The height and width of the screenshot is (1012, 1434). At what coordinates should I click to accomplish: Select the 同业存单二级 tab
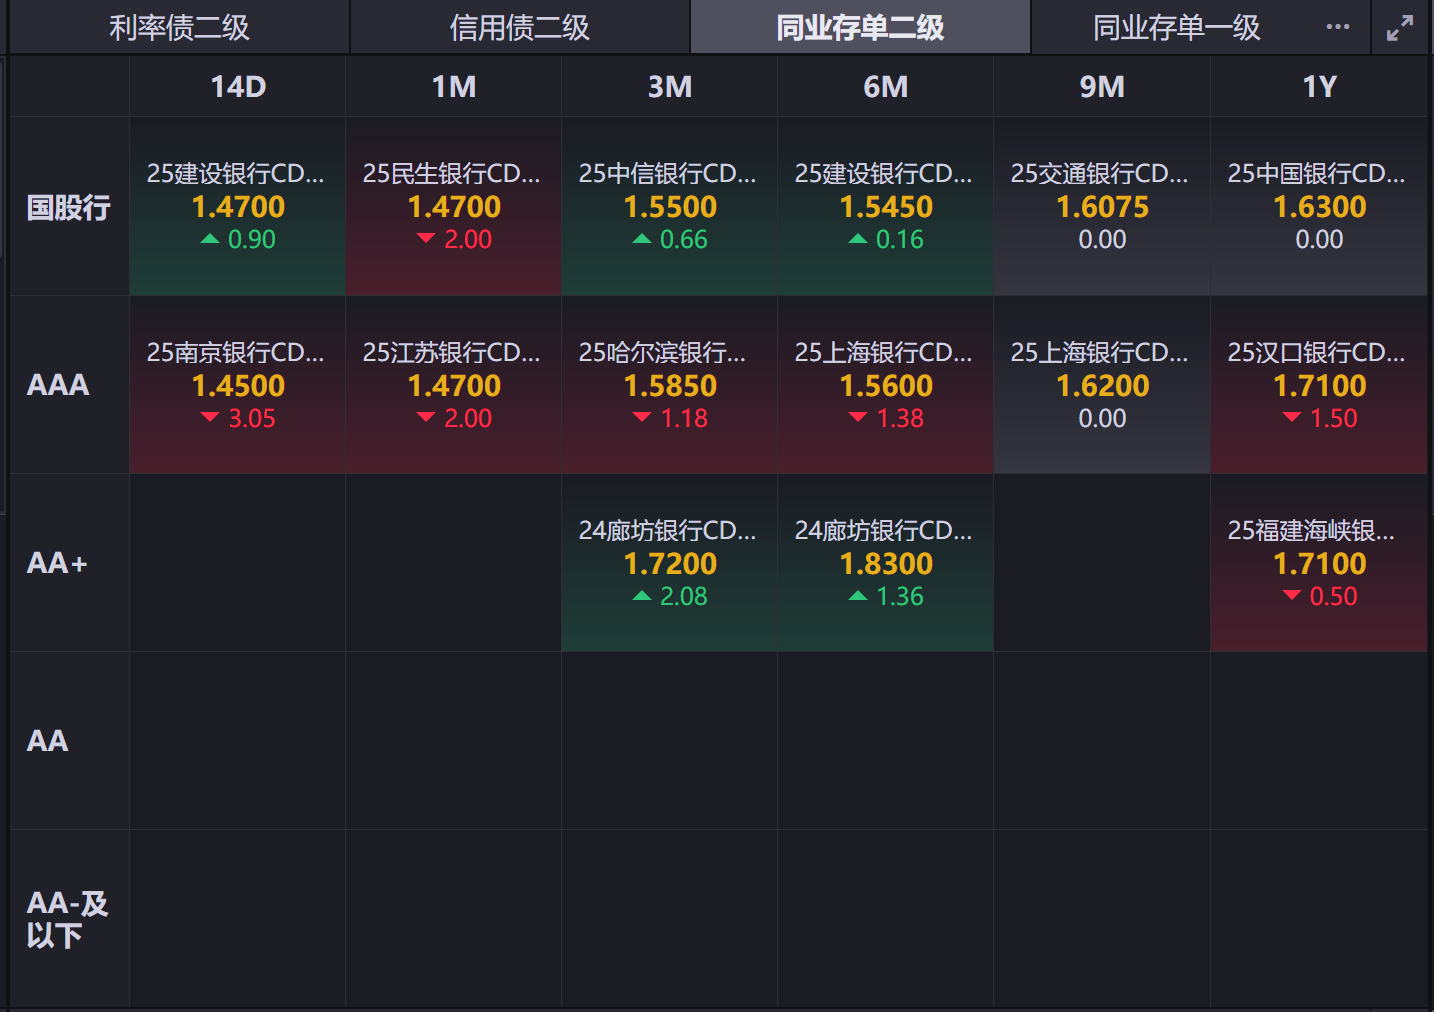pyautogui.click(x=860, y=27)
